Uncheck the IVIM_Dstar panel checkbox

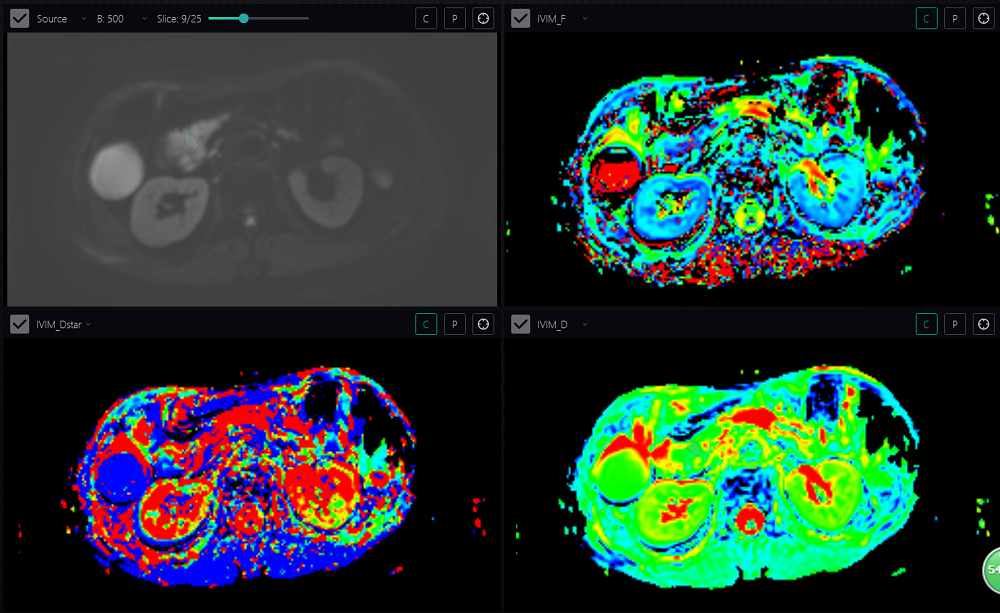coord(19,324)
